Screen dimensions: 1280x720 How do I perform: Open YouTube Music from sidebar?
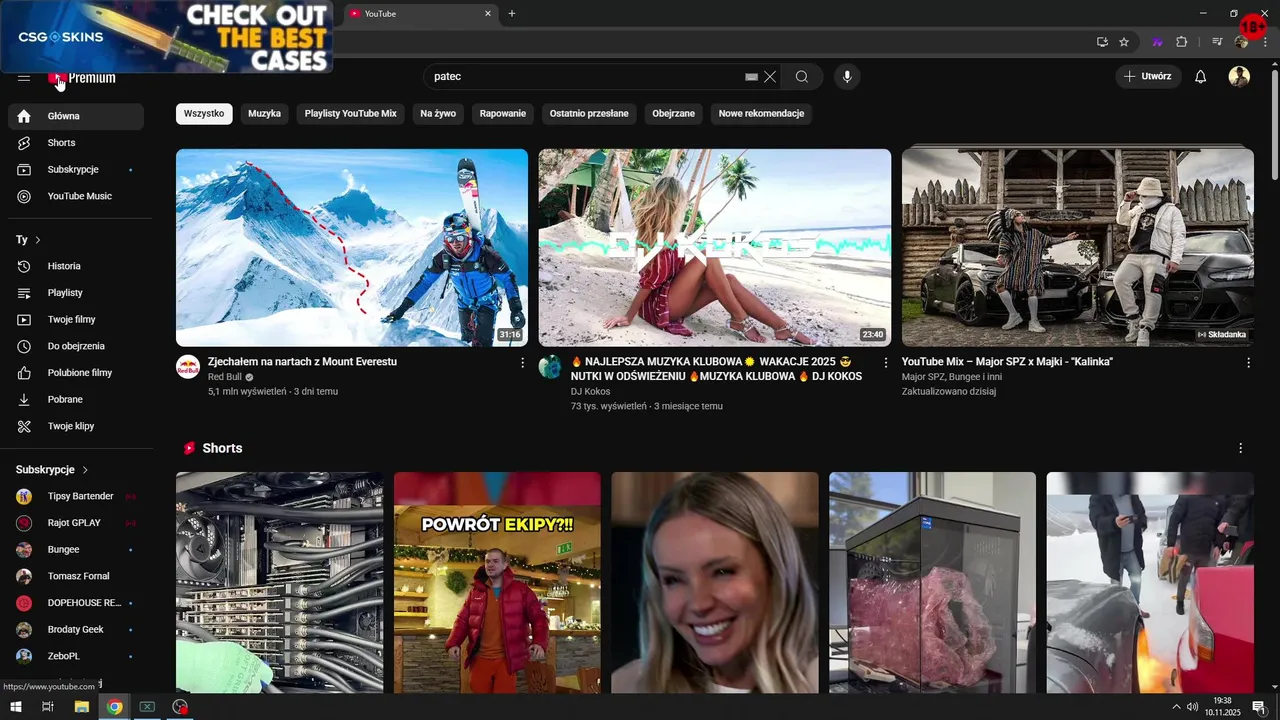76,196
